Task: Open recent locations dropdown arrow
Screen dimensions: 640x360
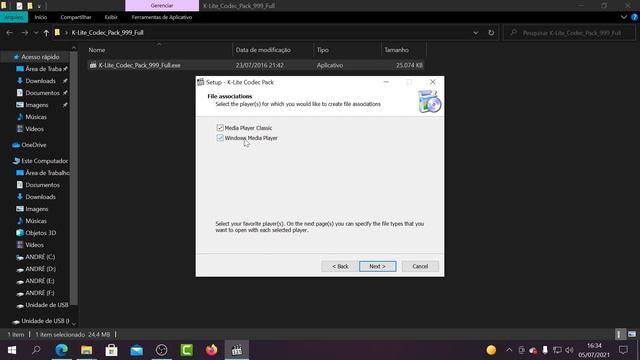Action: tap(36, 33)
